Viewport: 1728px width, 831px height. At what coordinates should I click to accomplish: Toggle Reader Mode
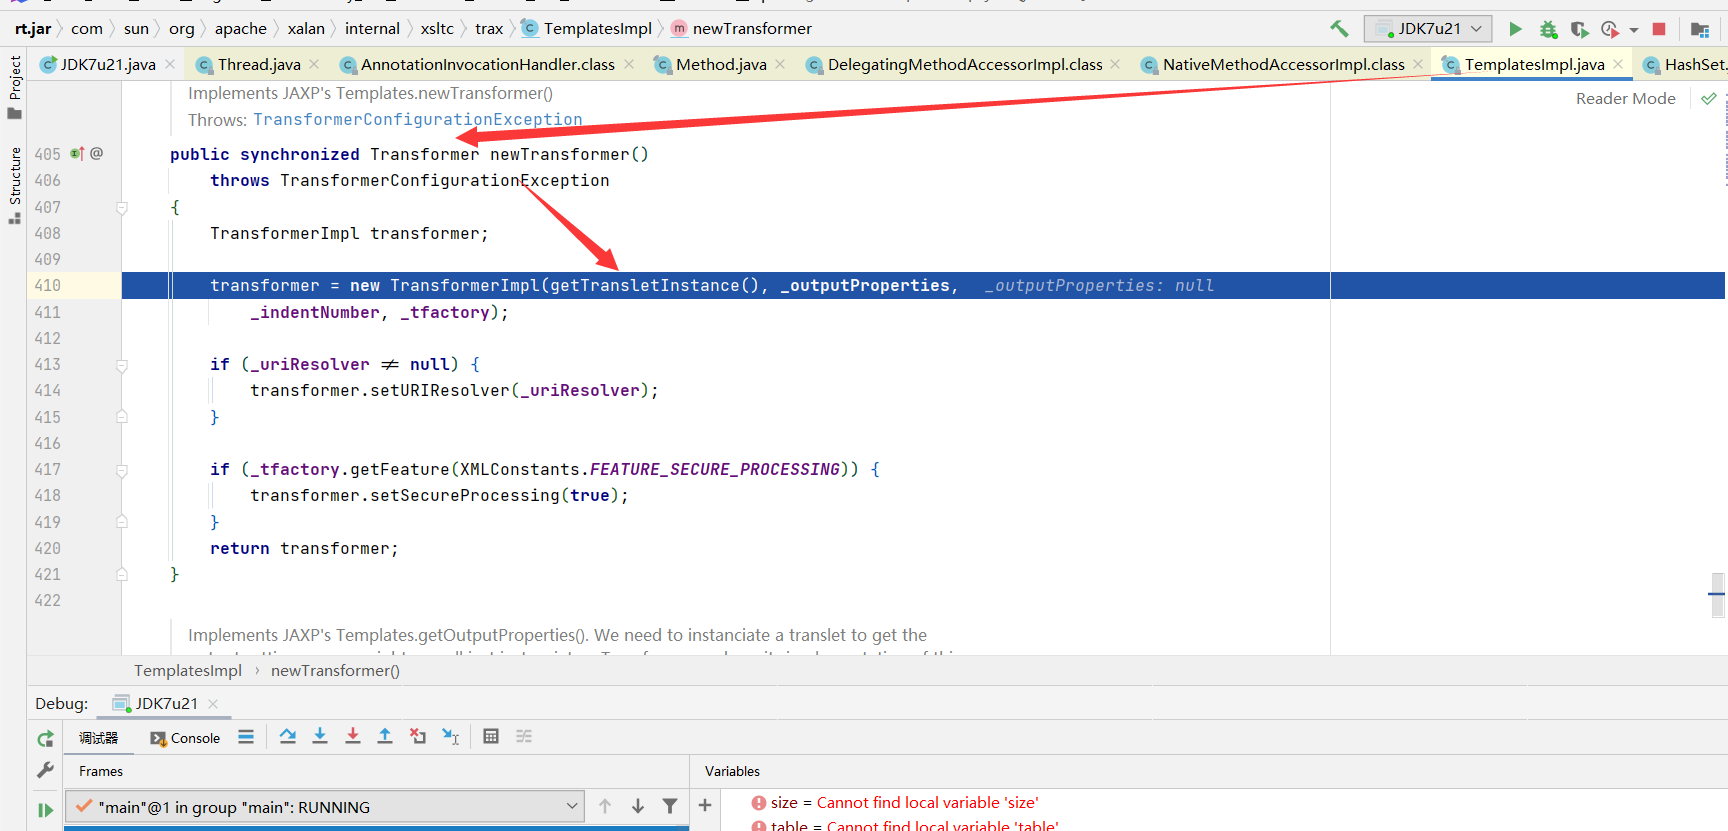1625,98
